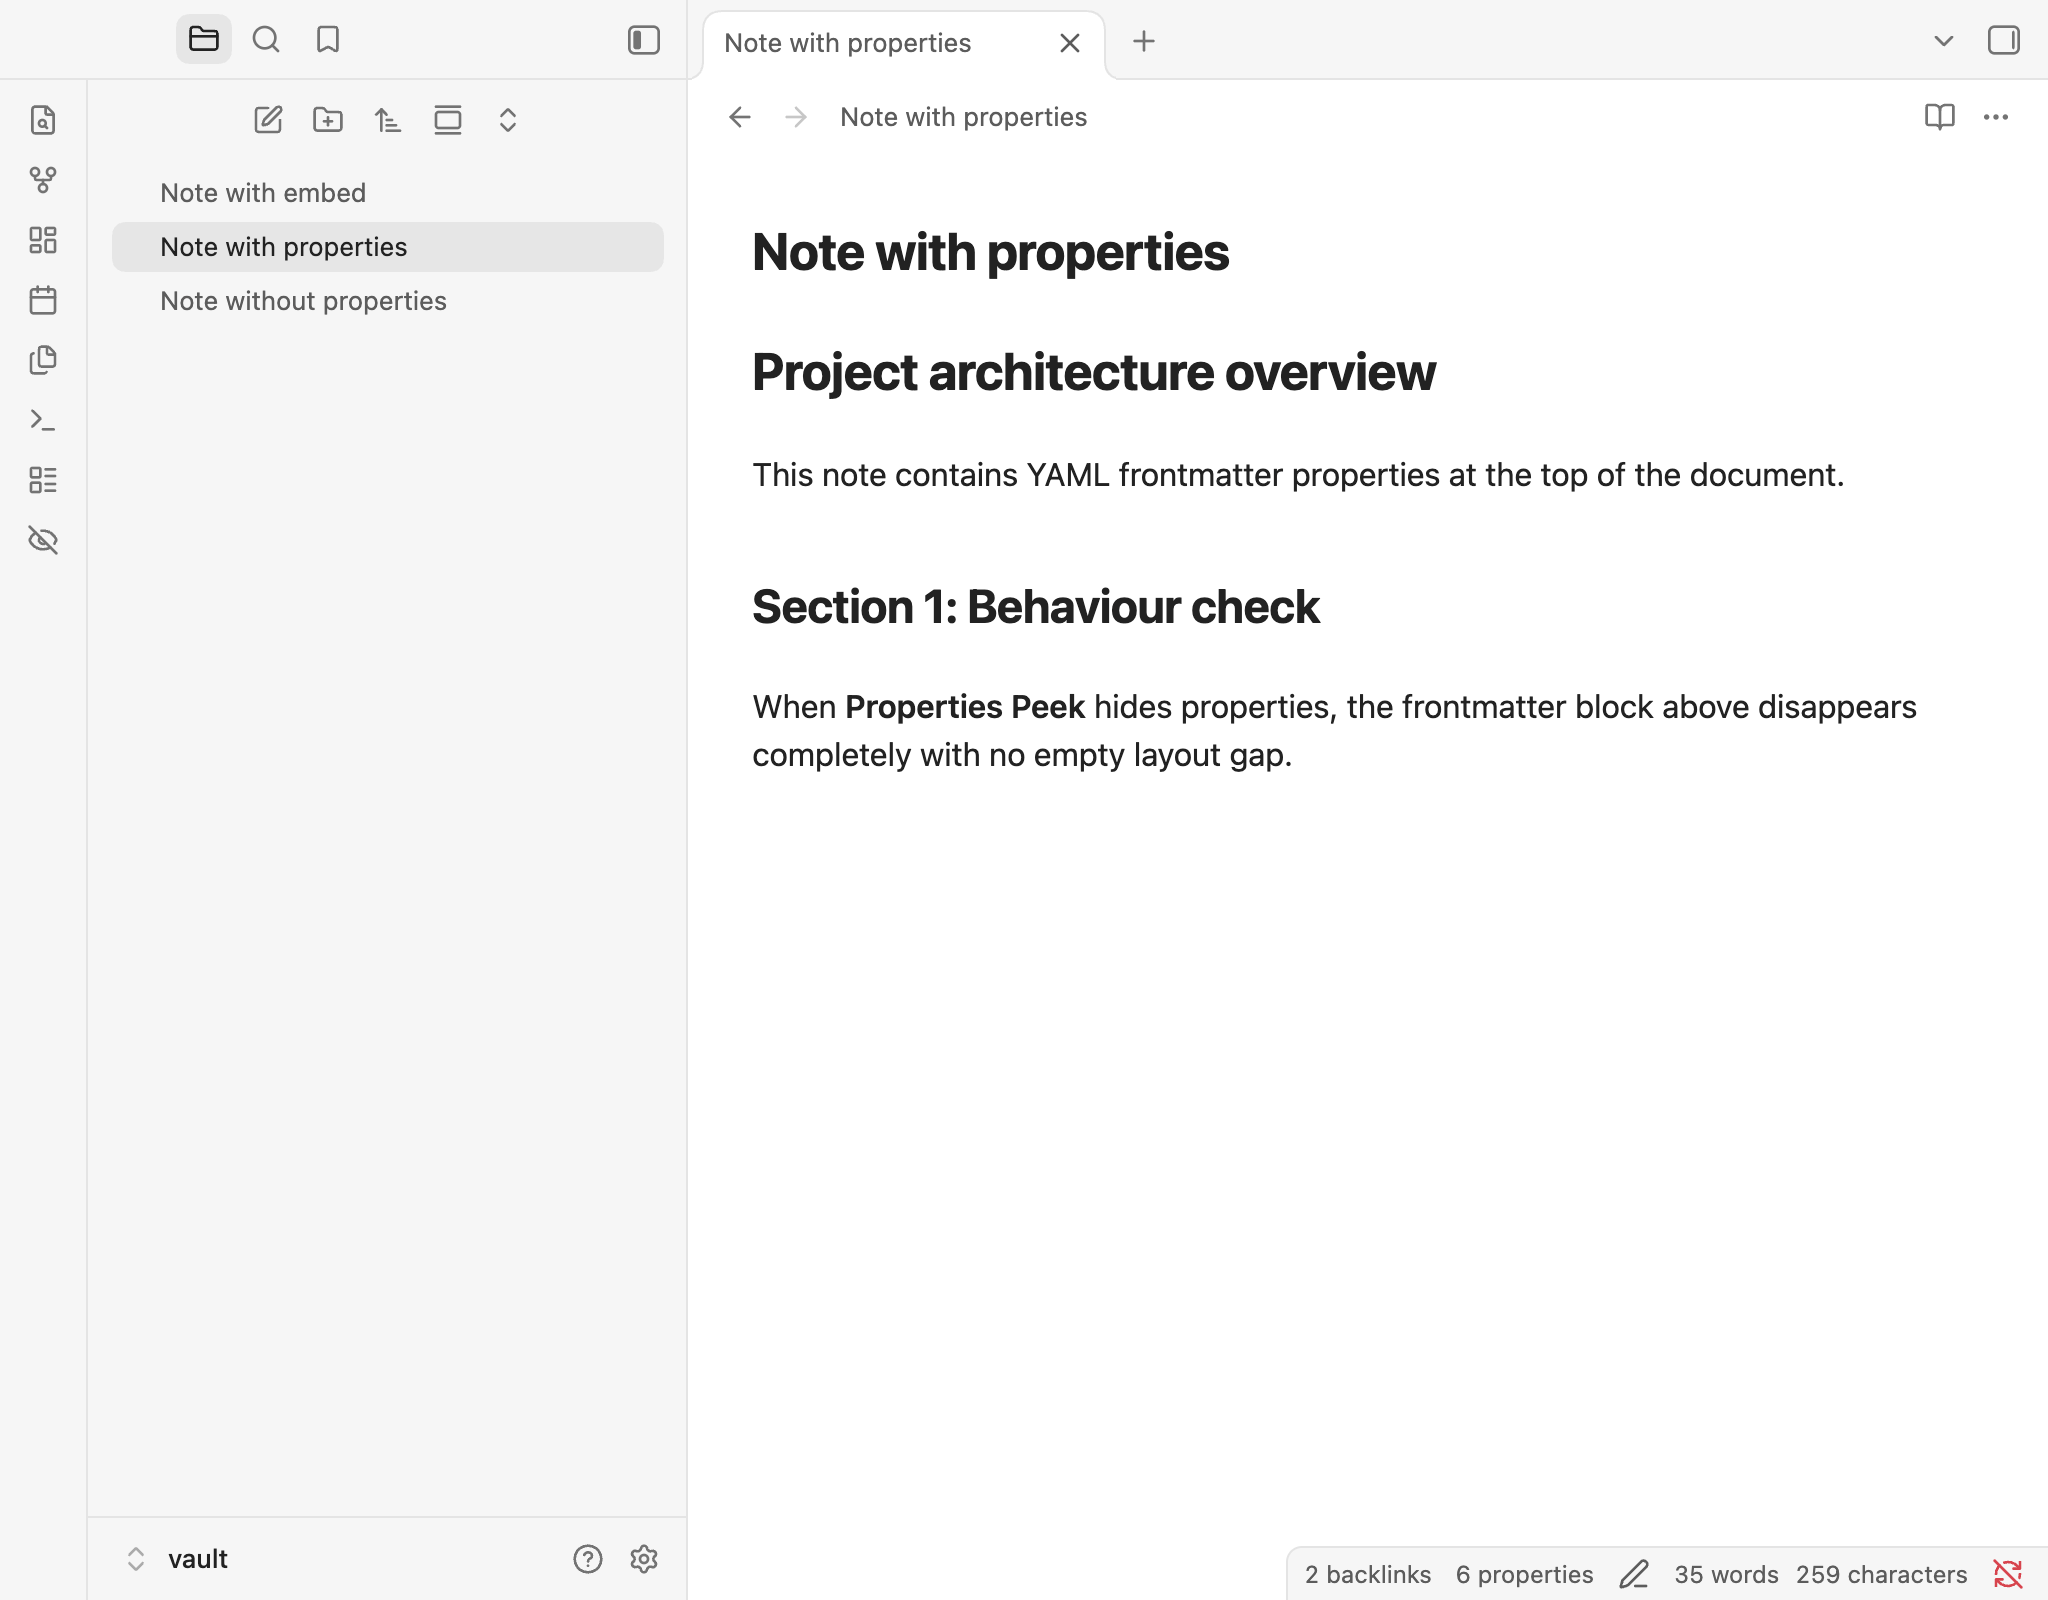Click the '35 words' status entry
Viewport: 2048px width, 1600px height.
(1727, 1575)
